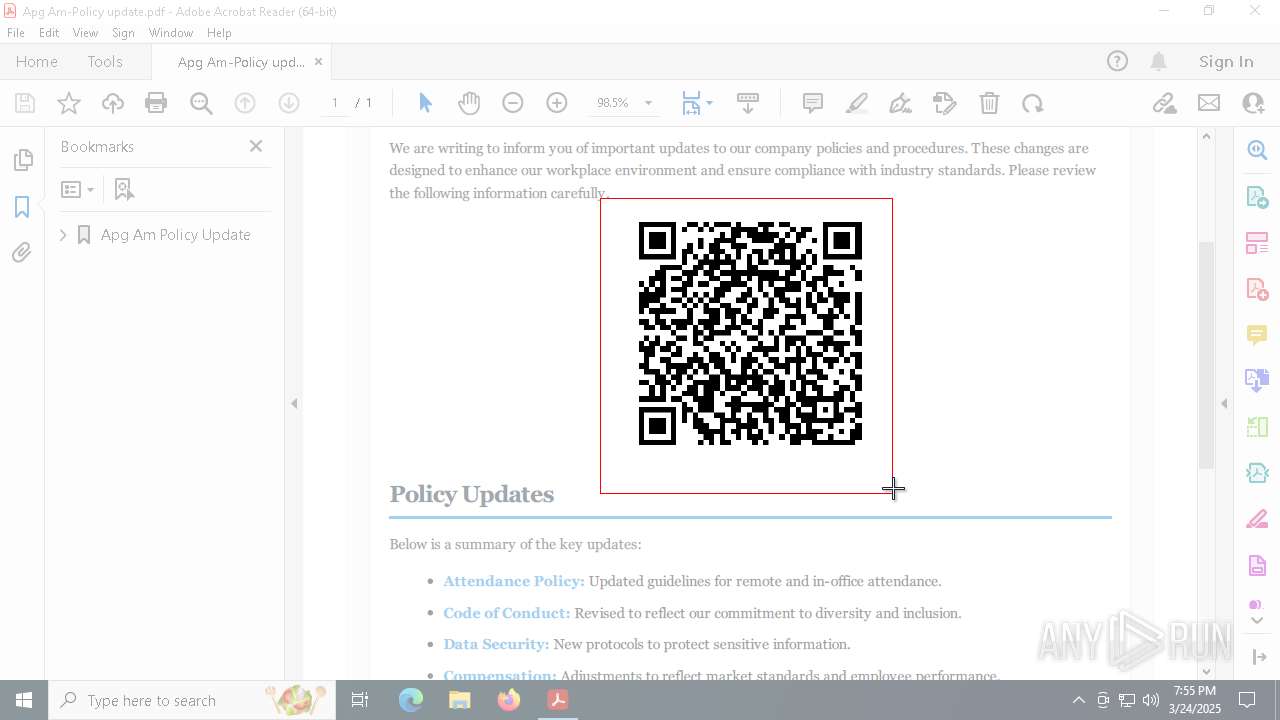Click the page number input field

(x=334, y=103)
